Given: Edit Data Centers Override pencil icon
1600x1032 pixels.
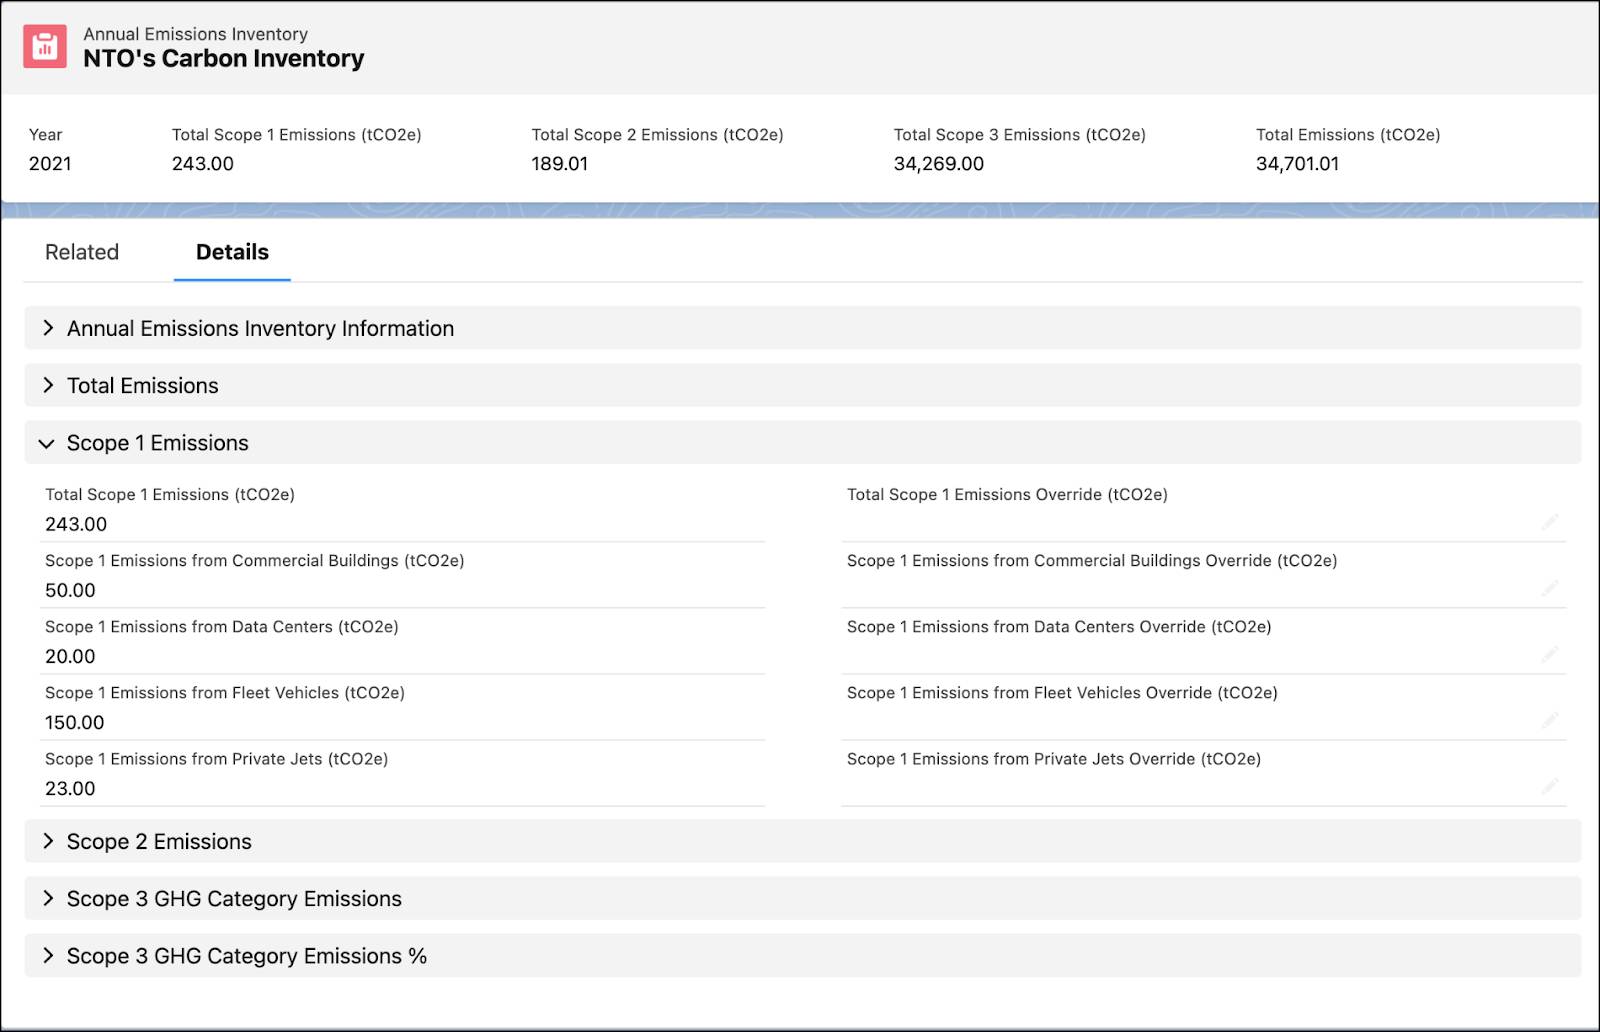Looking at the screenshot, I should click(1550, 654).
